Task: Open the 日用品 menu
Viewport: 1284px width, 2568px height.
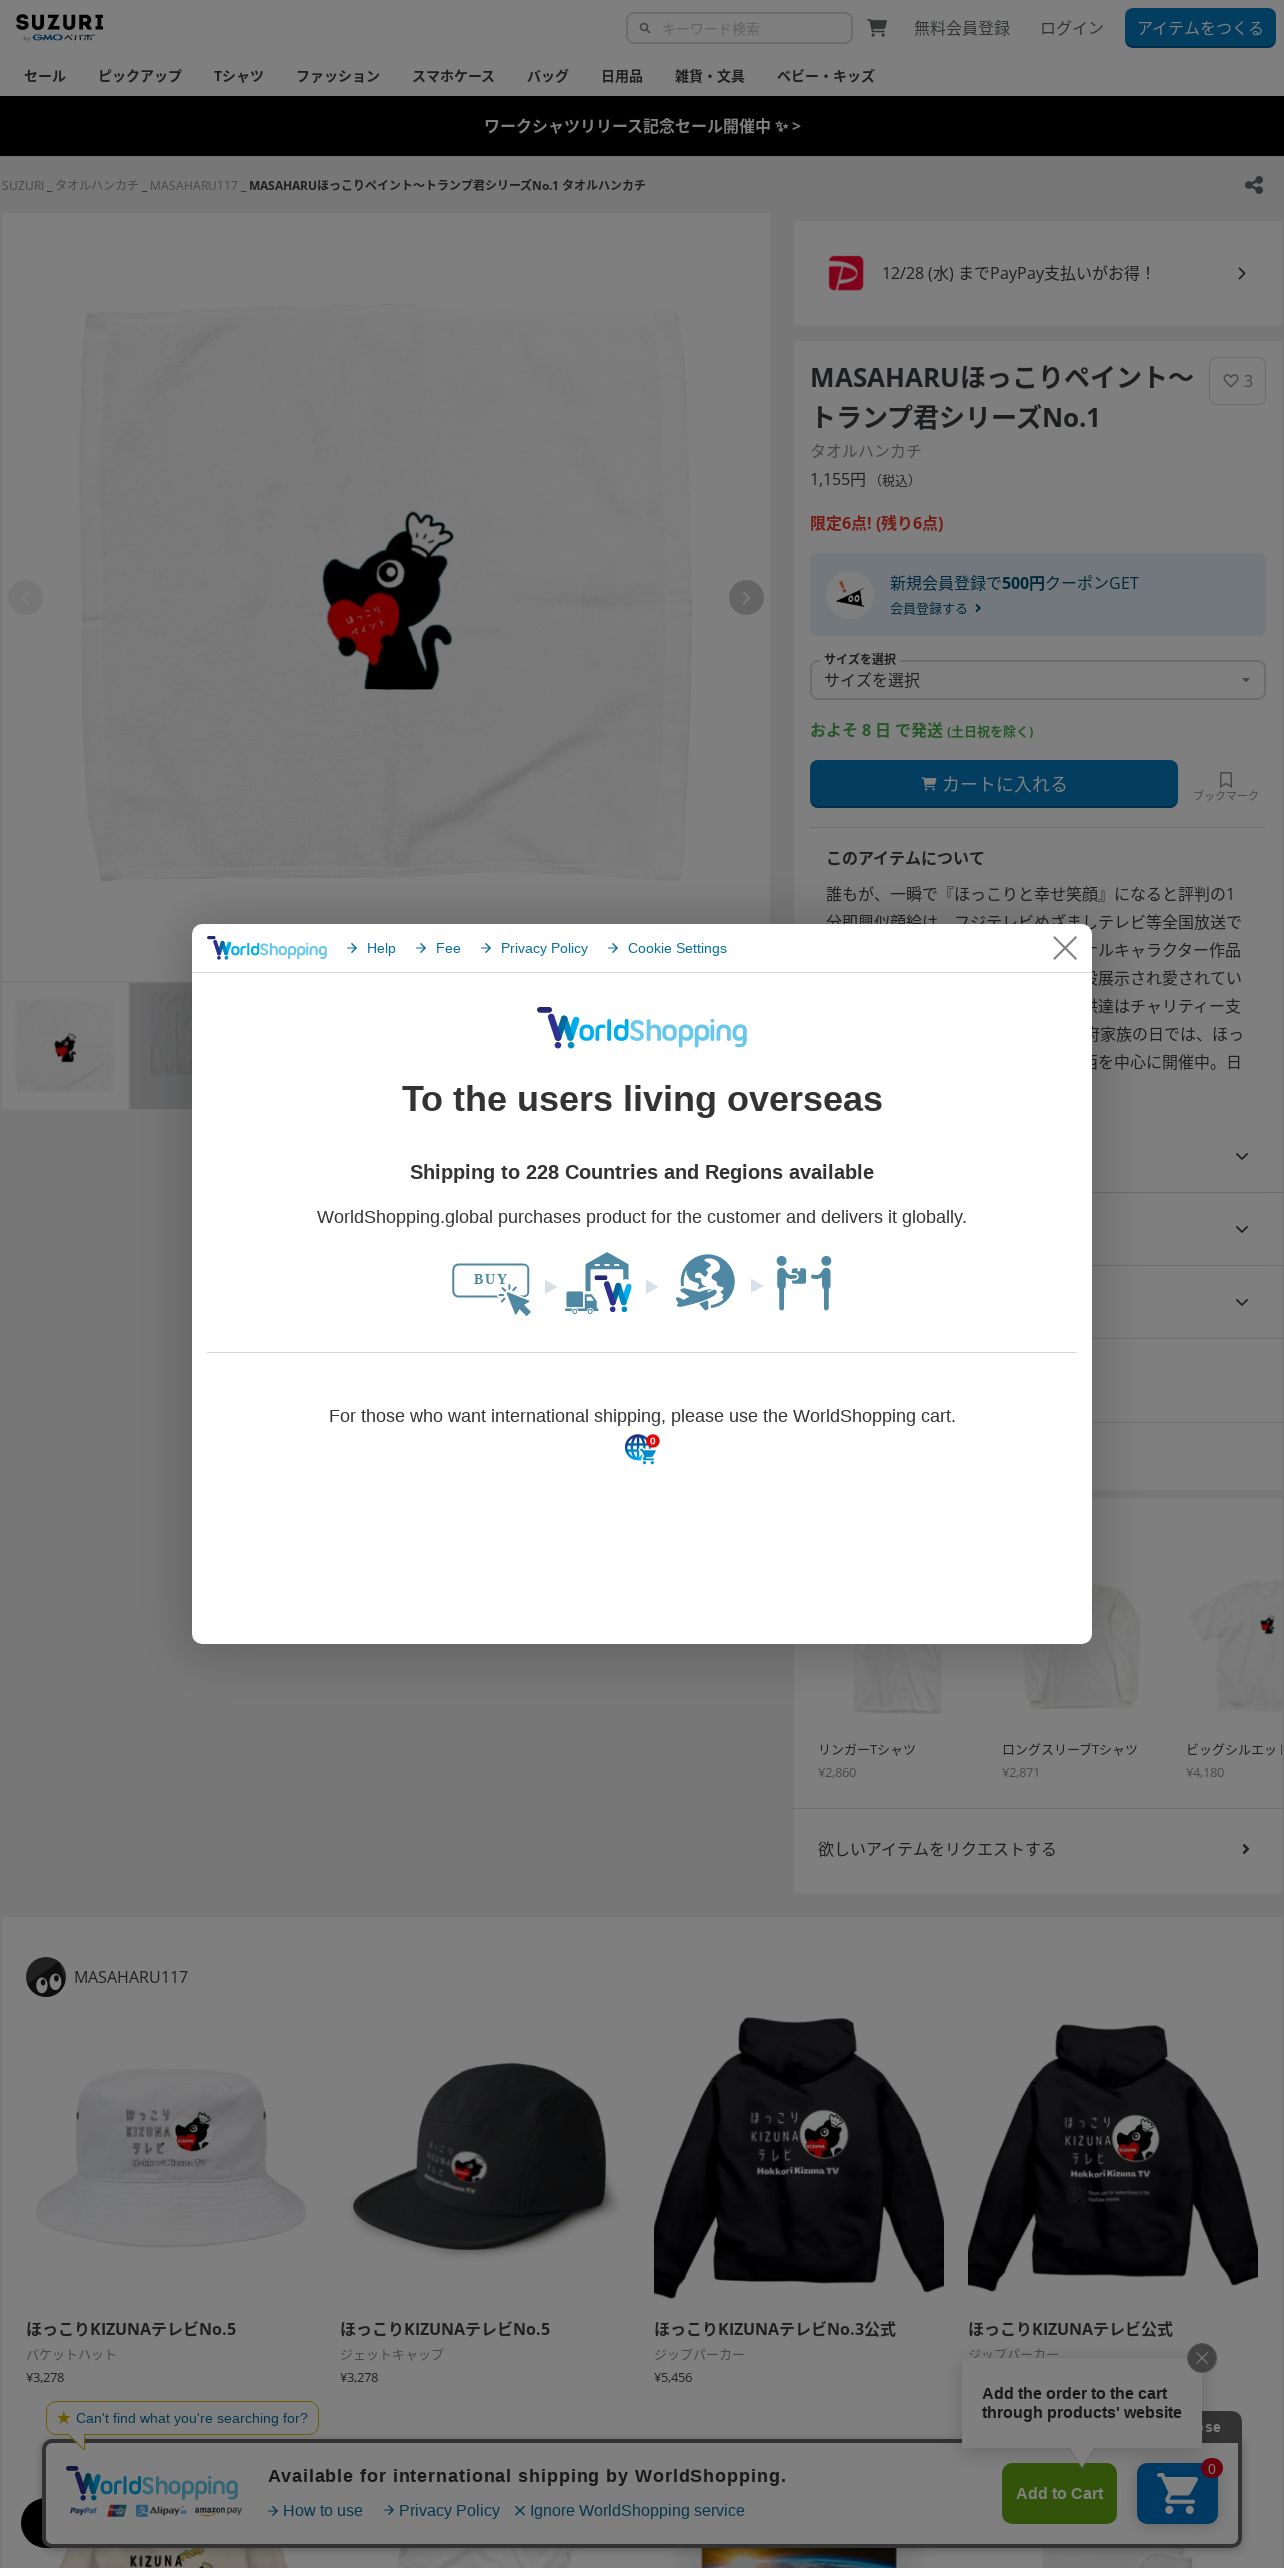Action: (622, 76)
